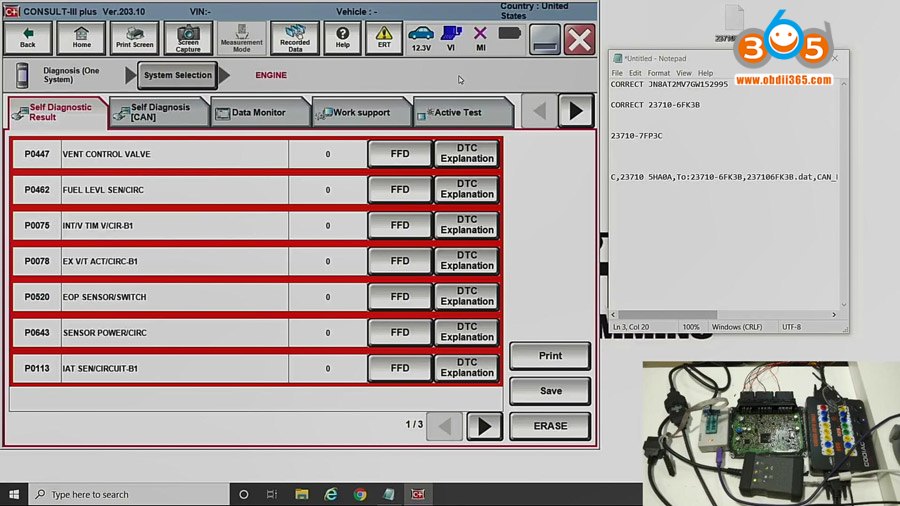This screenshot has width=900, height=506.
Task: Open Task View on the taskbar
Action: pyautogui.click(x=272, y=494)
